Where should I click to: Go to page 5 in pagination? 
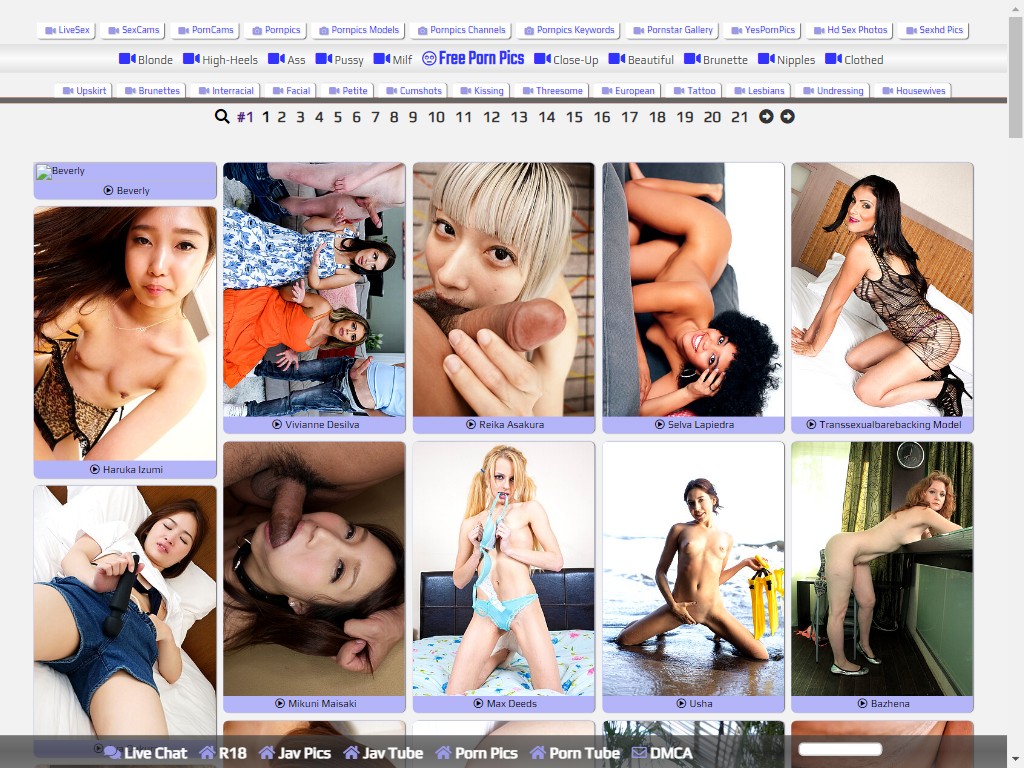[338, 117]
